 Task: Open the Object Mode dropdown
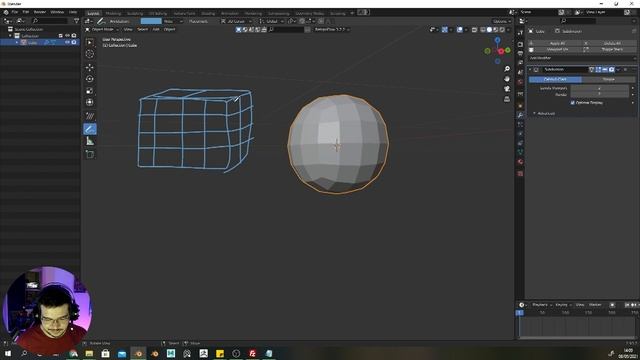[x=102, y=29]
